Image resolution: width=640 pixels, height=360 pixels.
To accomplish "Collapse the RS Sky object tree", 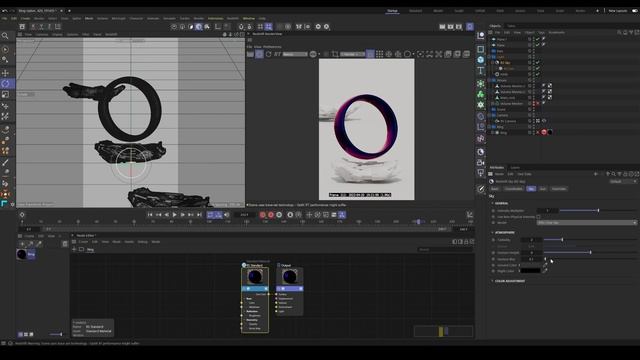I will [493, 62].
